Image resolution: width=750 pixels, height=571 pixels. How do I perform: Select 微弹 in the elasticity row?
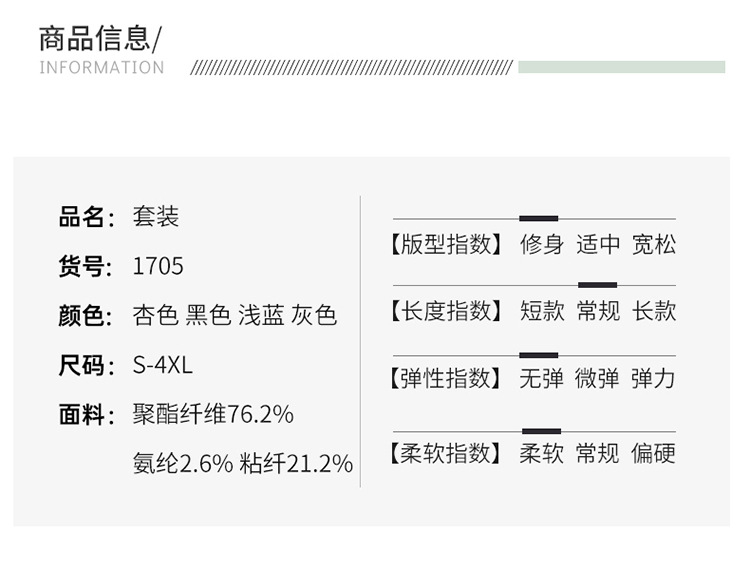pyautogui.click(x=598, y=378)
